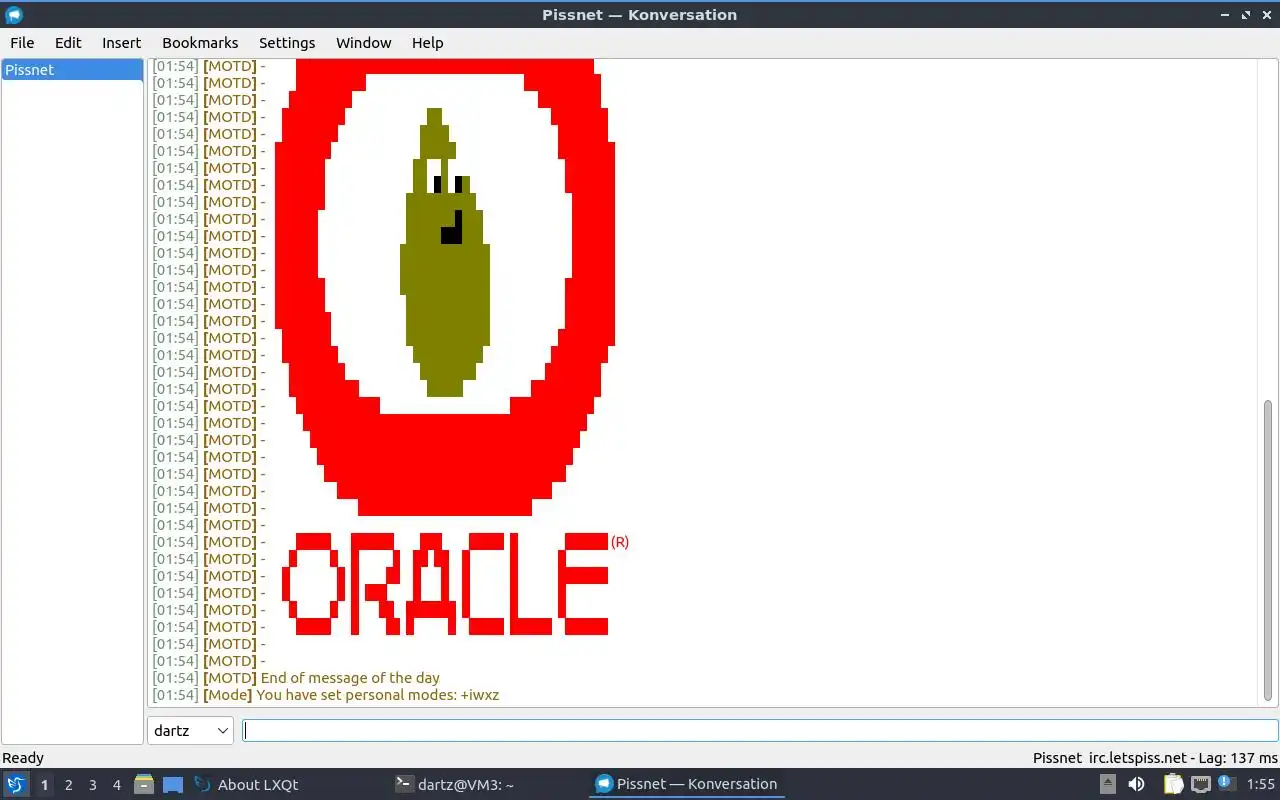The width and height of the screenshot is (1280, 800).
Task: Click the Konversation window icon in titlebar
Action: click(14, 15)
